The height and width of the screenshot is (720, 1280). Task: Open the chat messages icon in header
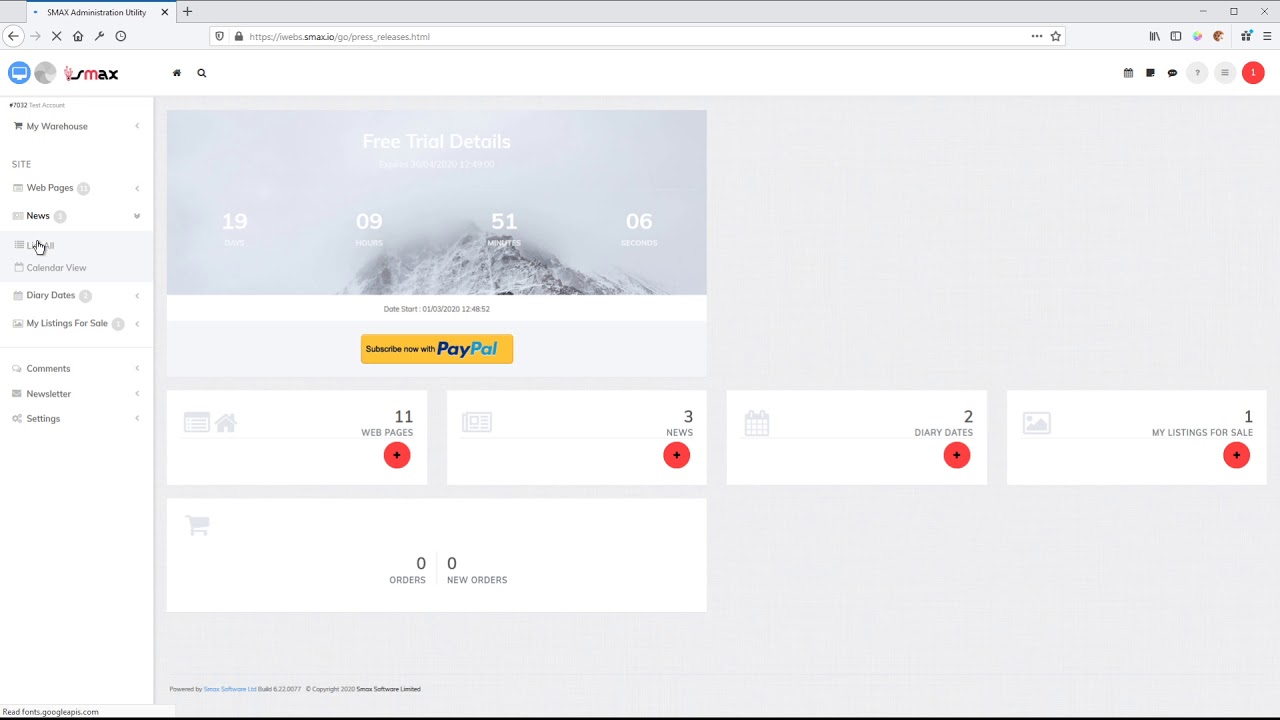1172,73
